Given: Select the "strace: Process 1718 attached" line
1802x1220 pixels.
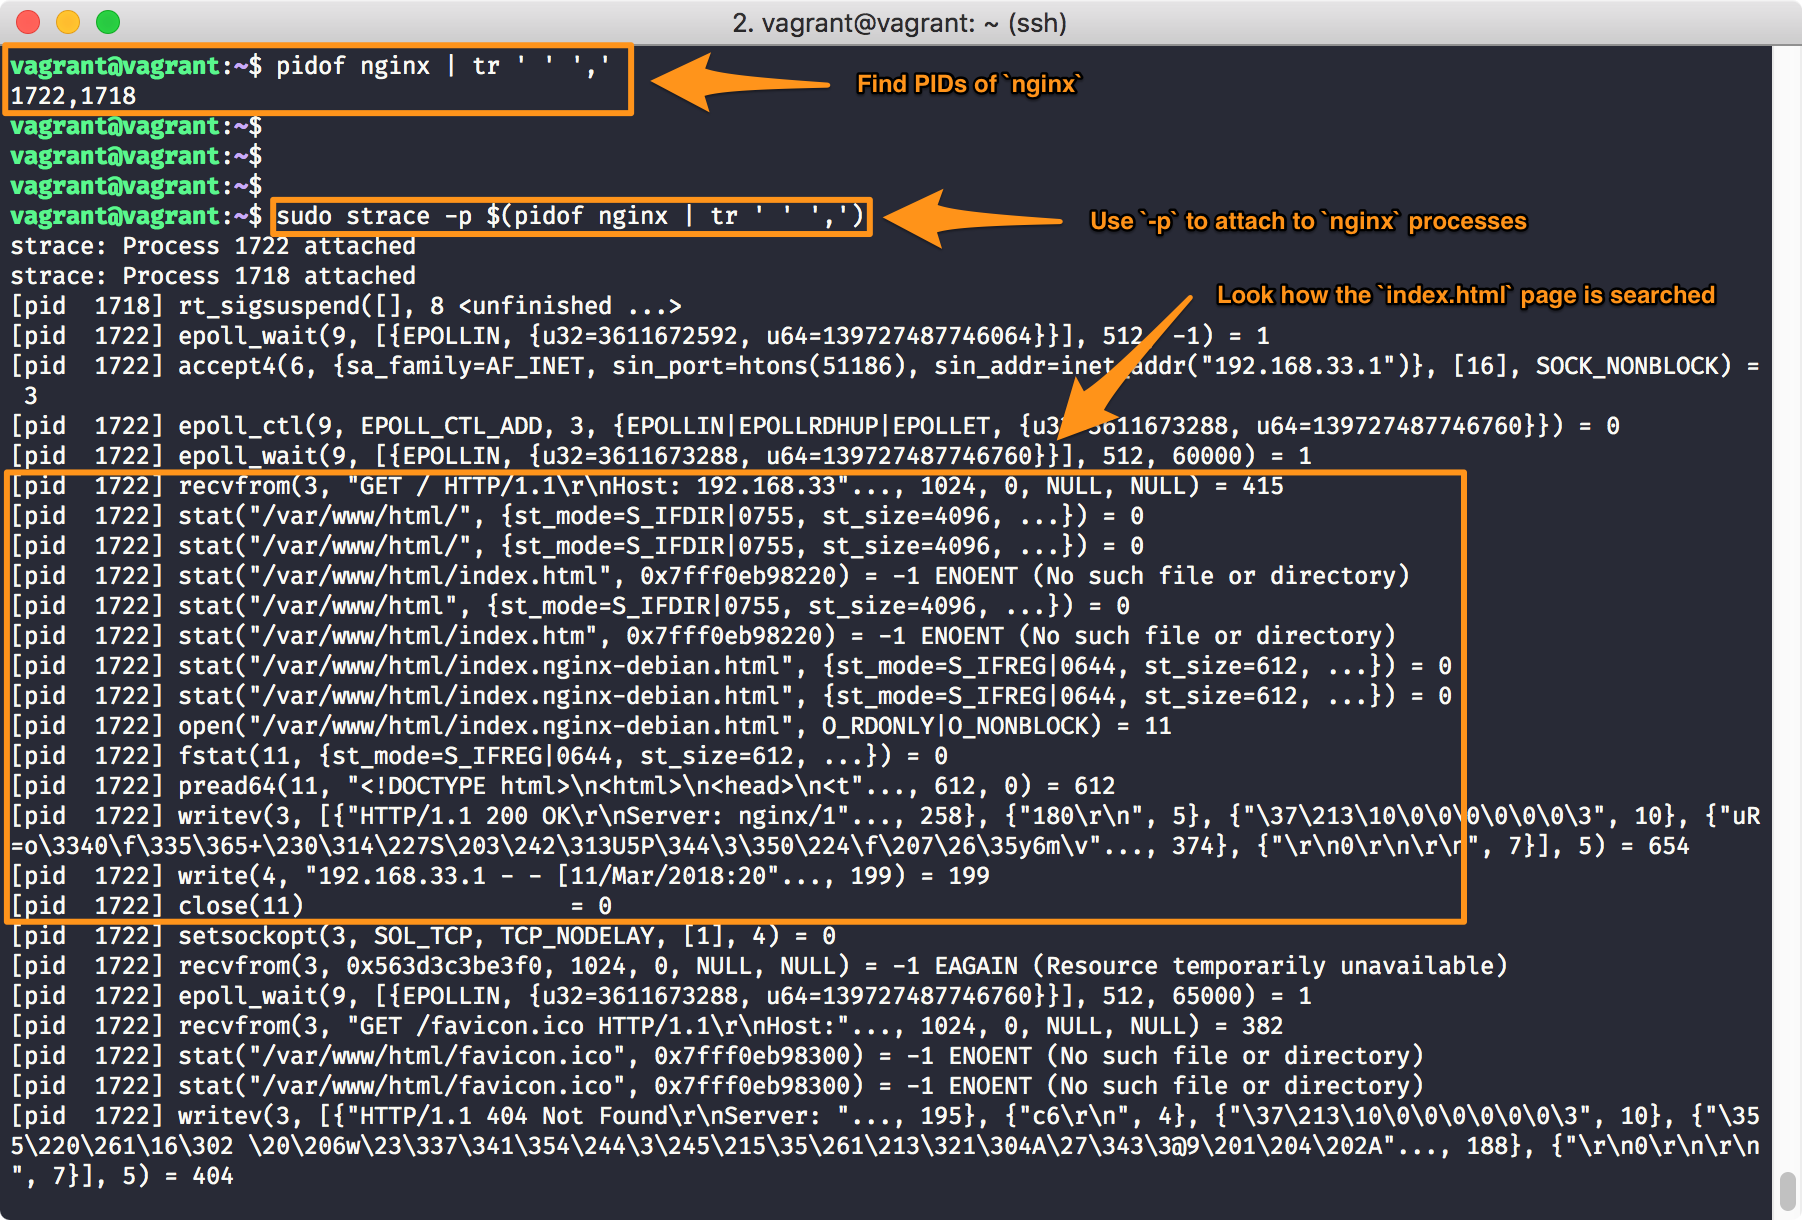Looking at the screenshot, I should 213,276.
